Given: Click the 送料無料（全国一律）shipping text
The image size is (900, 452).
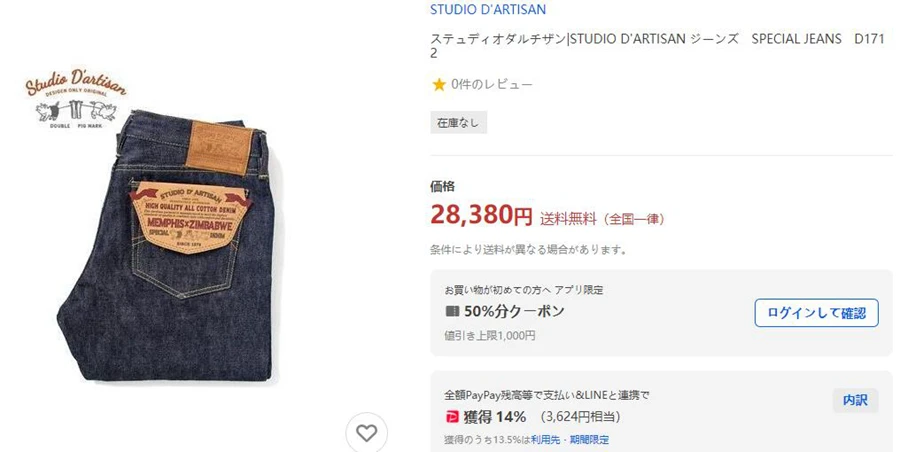Looking at the screenshot, I should tap(602, 219).
